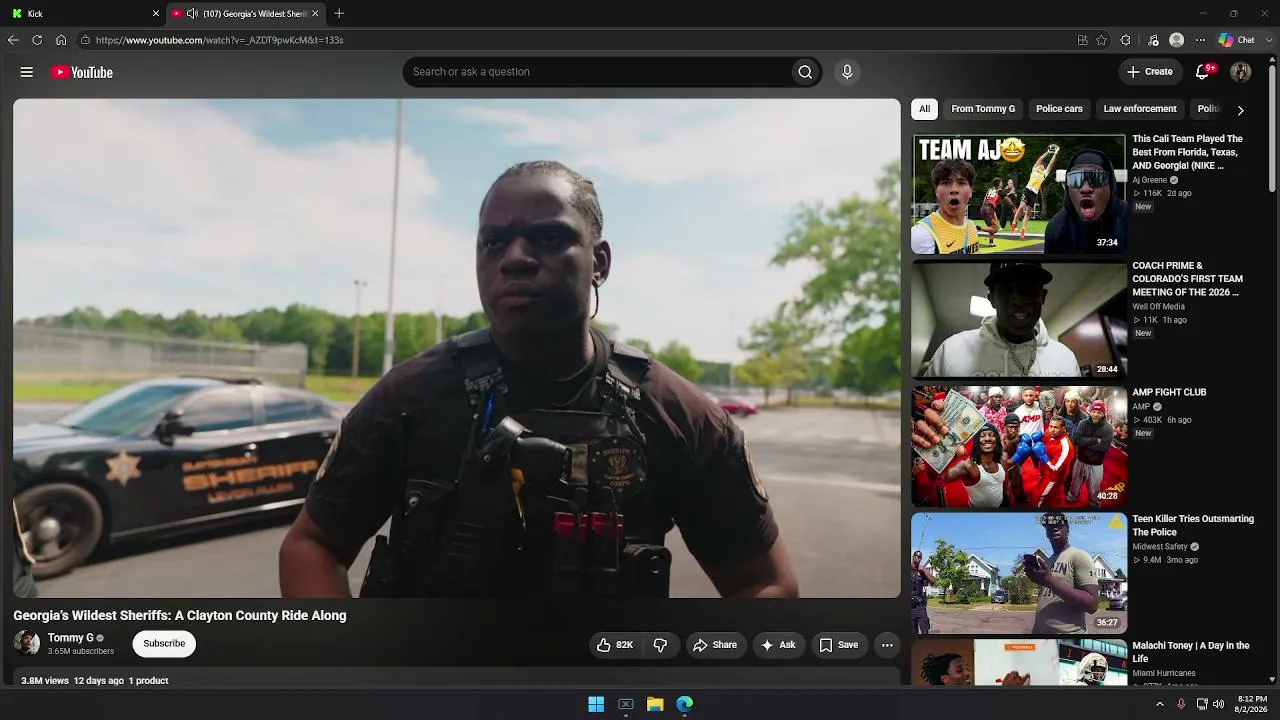Open the Coach Prime team meeting thumbnail
This screenshot has height=720, width=1280.
[1019, 320]
